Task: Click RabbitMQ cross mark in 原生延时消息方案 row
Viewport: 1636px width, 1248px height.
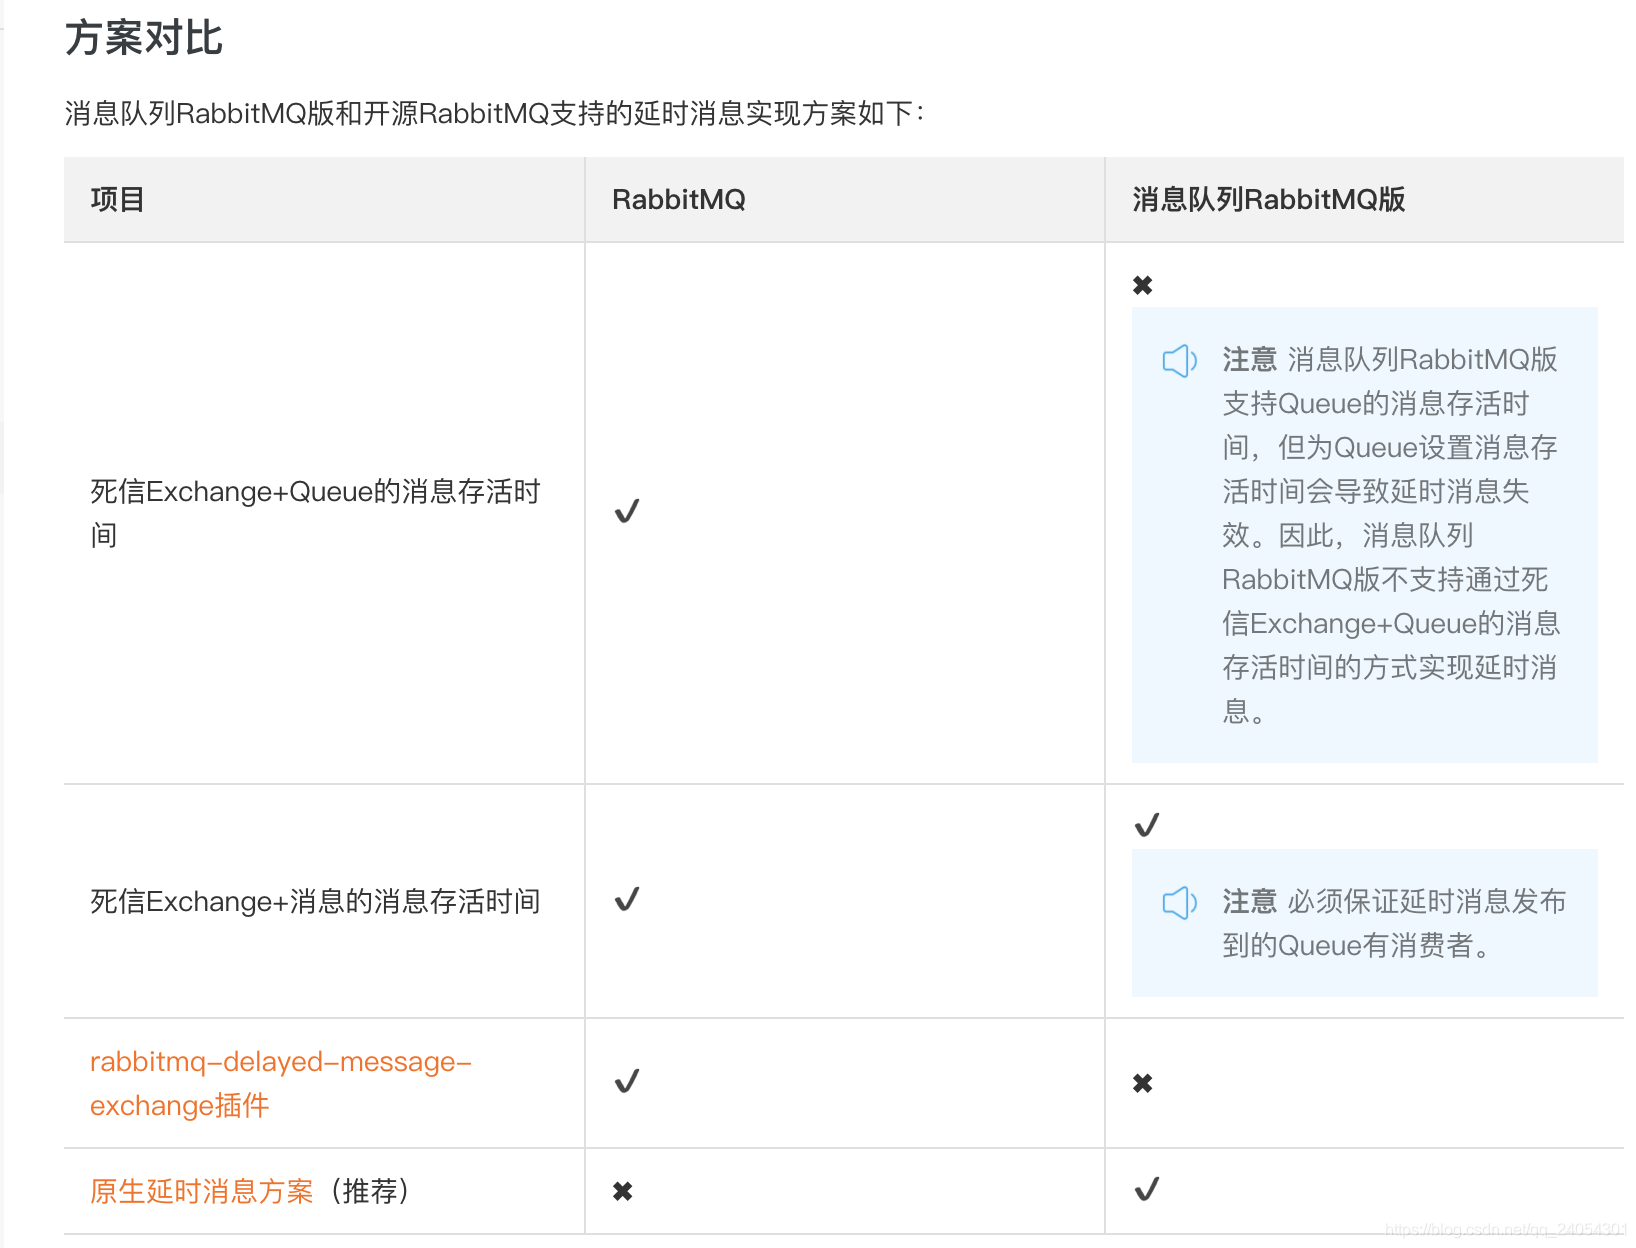Action: coord(623,1191)
